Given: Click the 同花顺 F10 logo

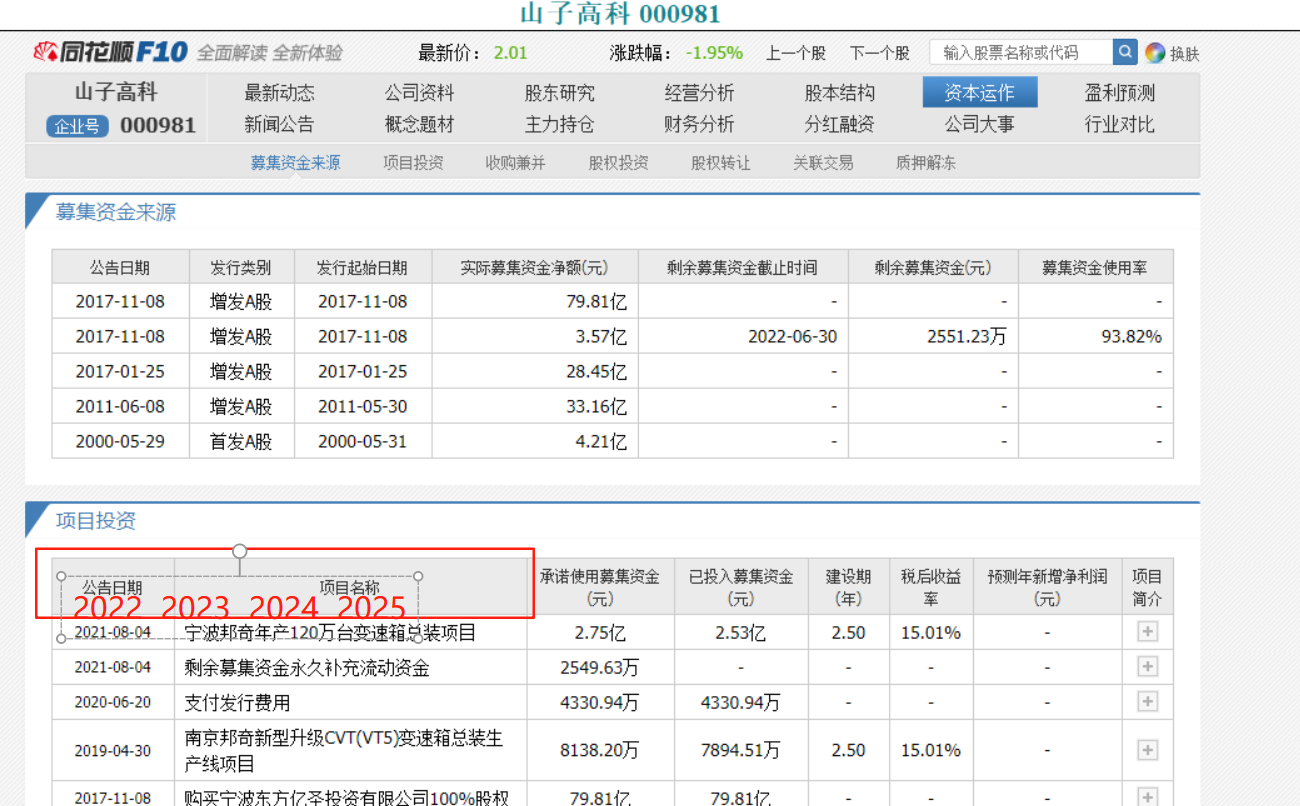Looking at the screenshot, I should pos(110,52).
